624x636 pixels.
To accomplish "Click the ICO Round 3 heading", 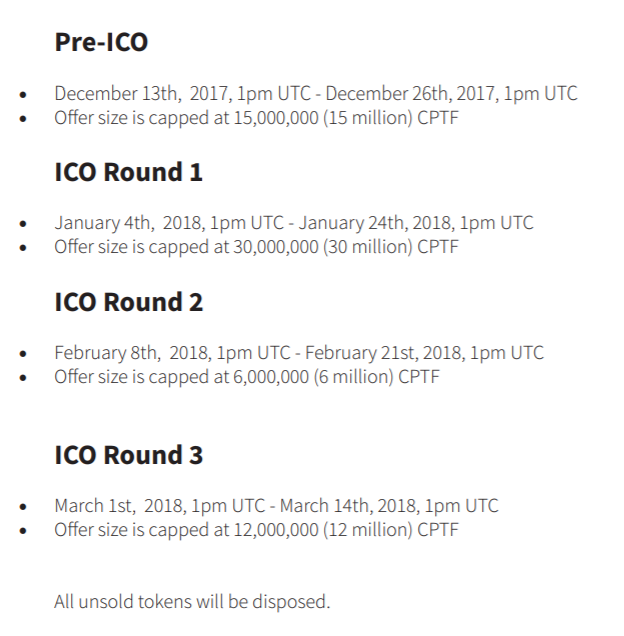I will click(128, 455).
